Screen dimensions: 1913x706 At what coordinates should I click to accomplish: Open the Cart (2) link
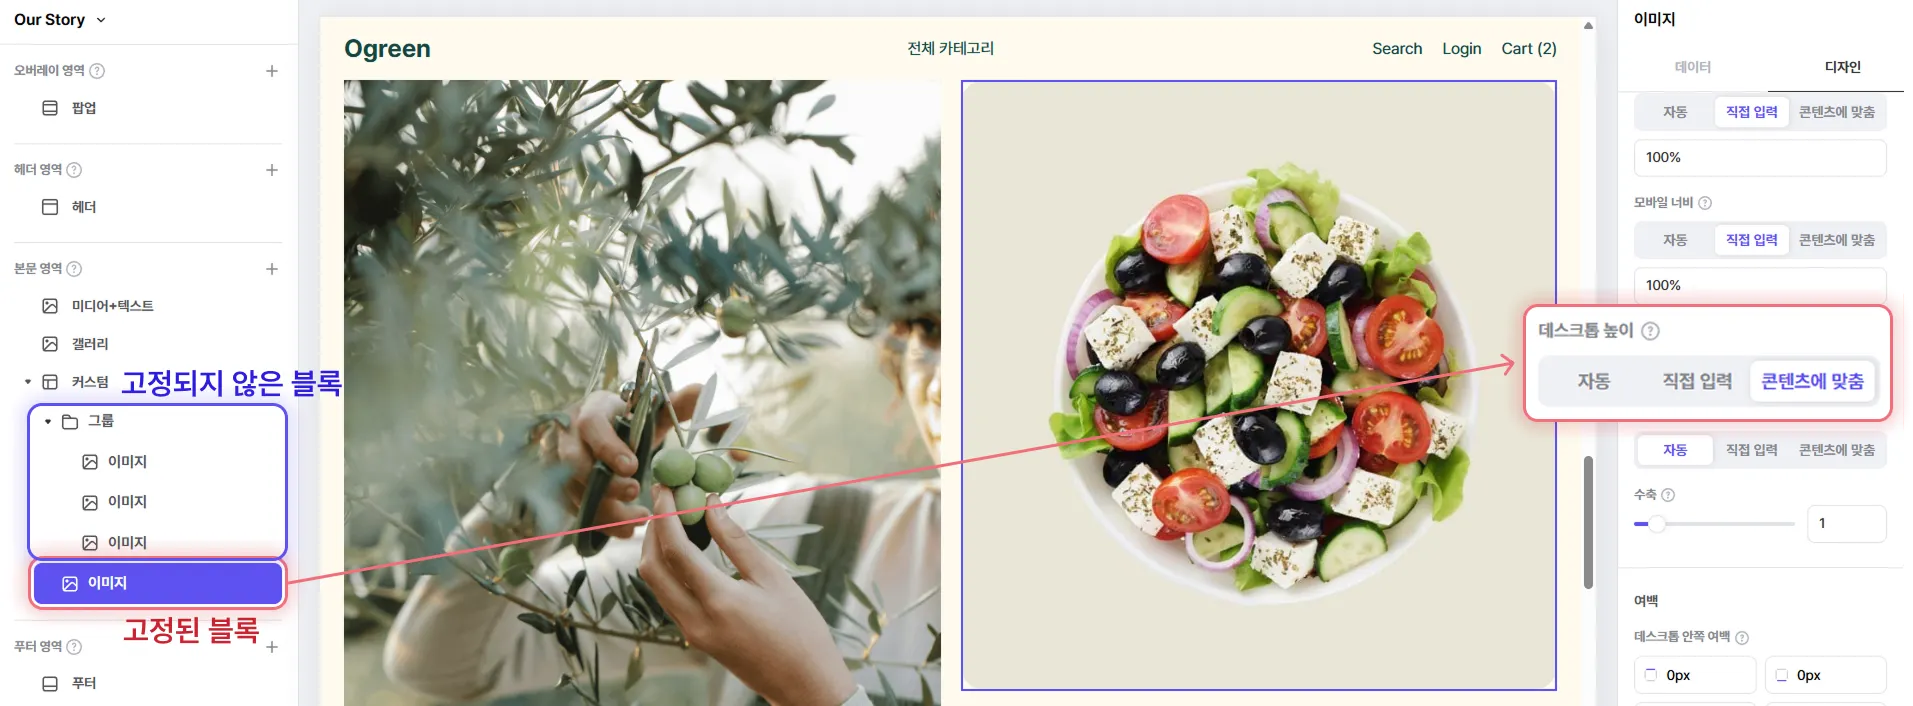point(1528,49)
